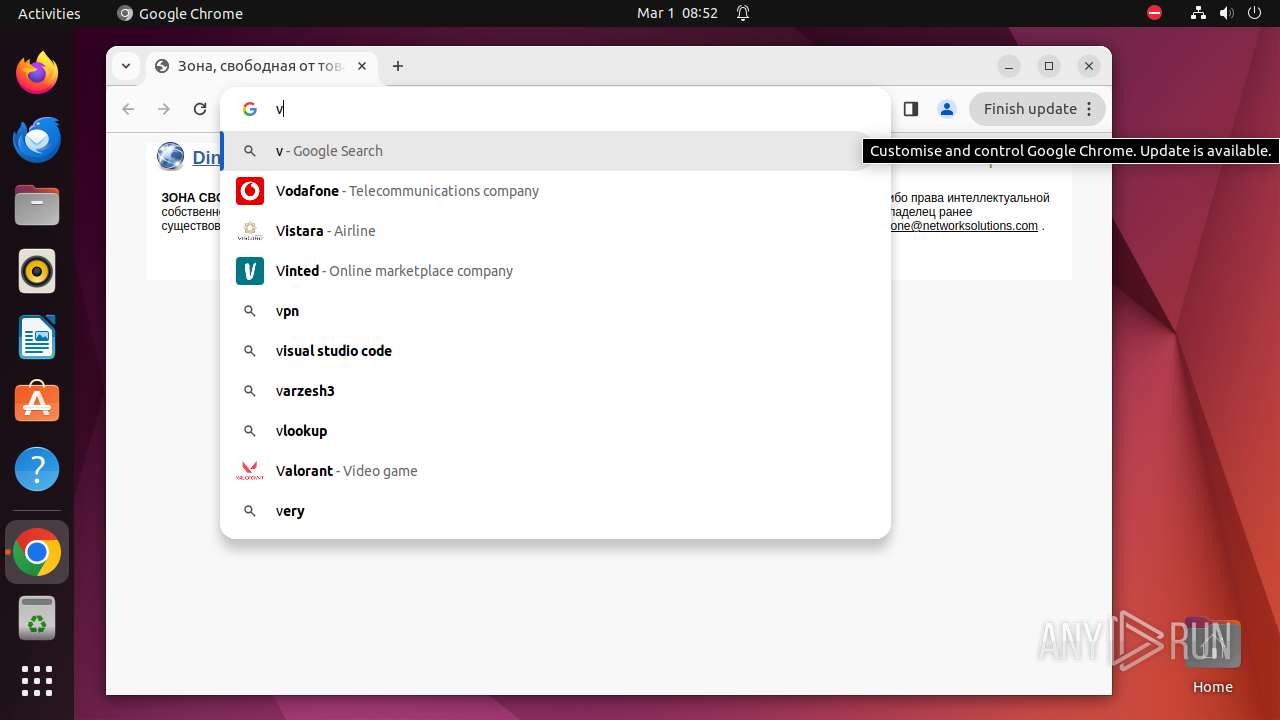This screenshot has width=1280, height=720.
Task: Open the power system menu icon
Action: pyautogui.click(x=1255, y=13)
